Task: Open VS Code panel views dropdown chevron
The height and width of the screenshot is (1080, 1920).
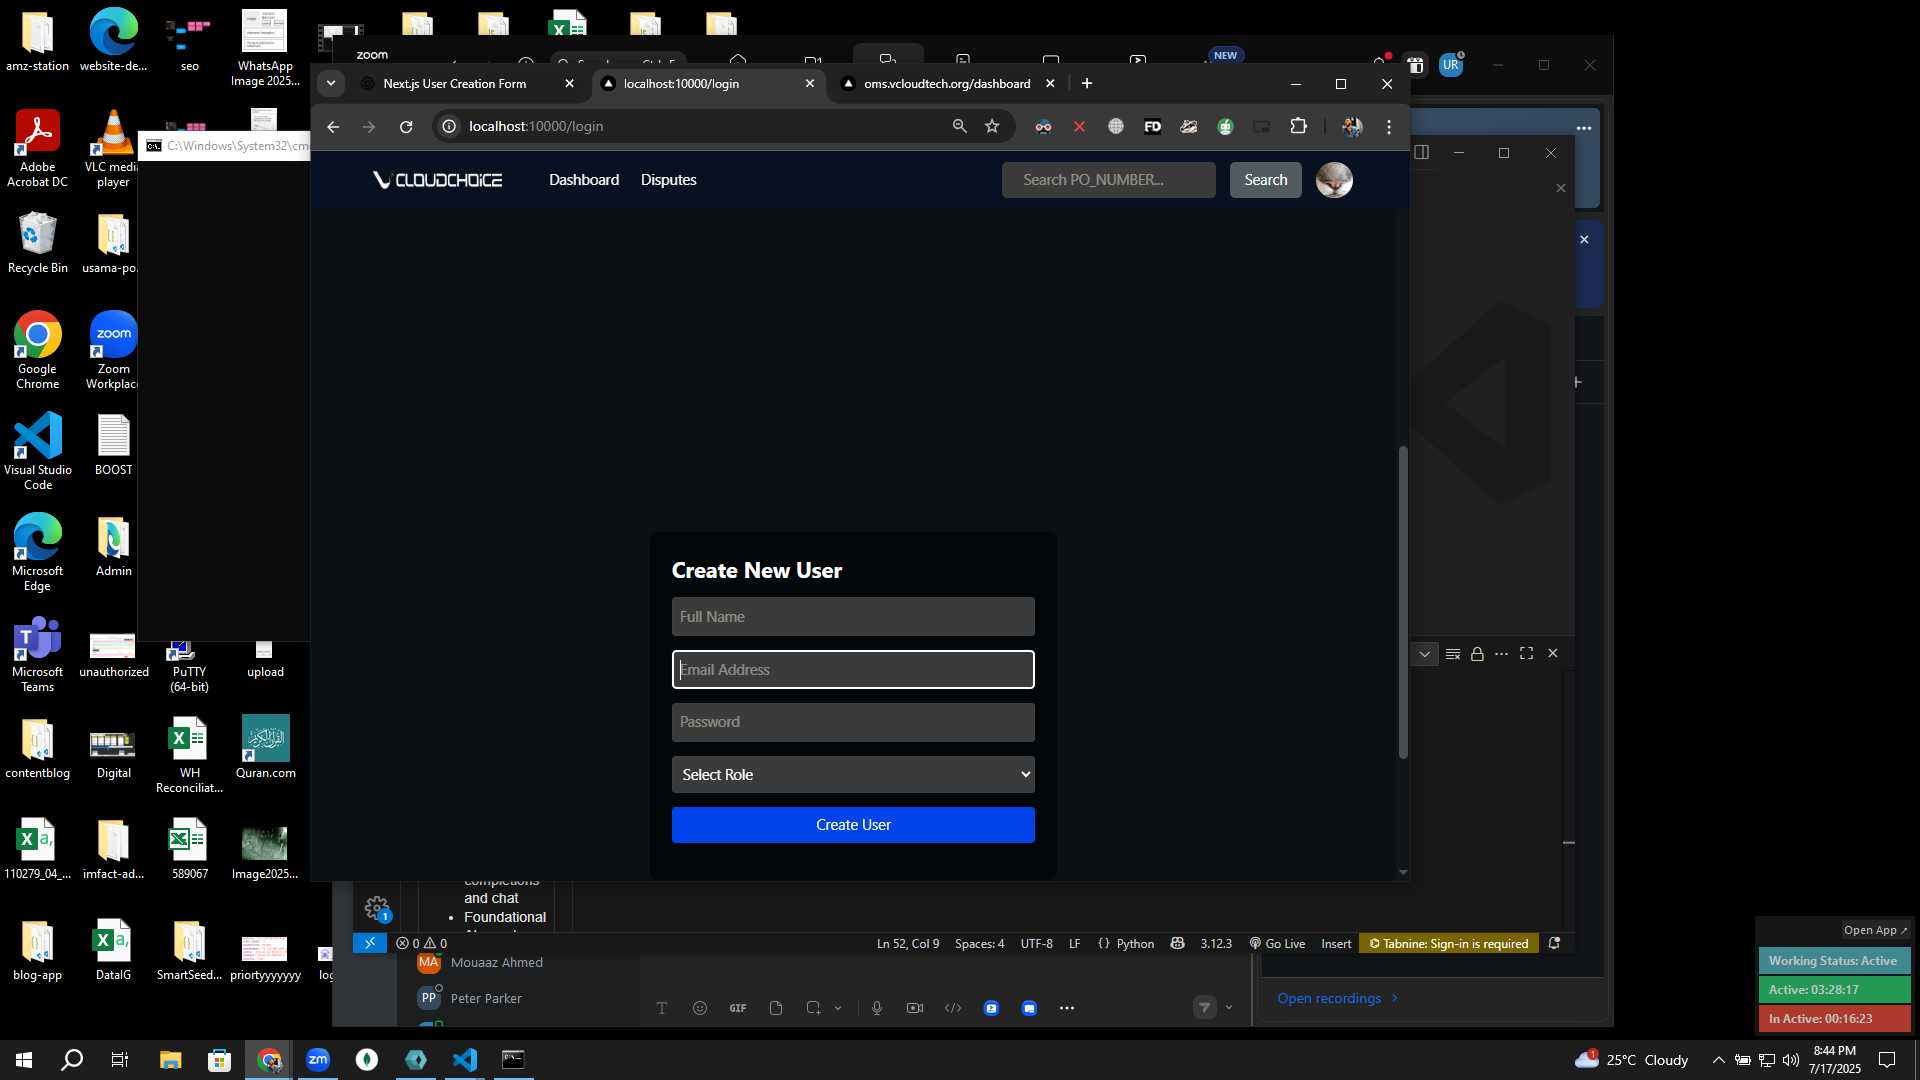Action: click(x=1424, y=654)
